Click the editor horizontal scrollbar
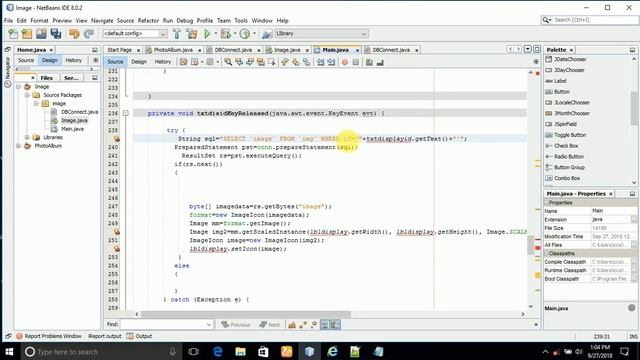The width and height of the screenshot is (640, 360). pos(245,314)
